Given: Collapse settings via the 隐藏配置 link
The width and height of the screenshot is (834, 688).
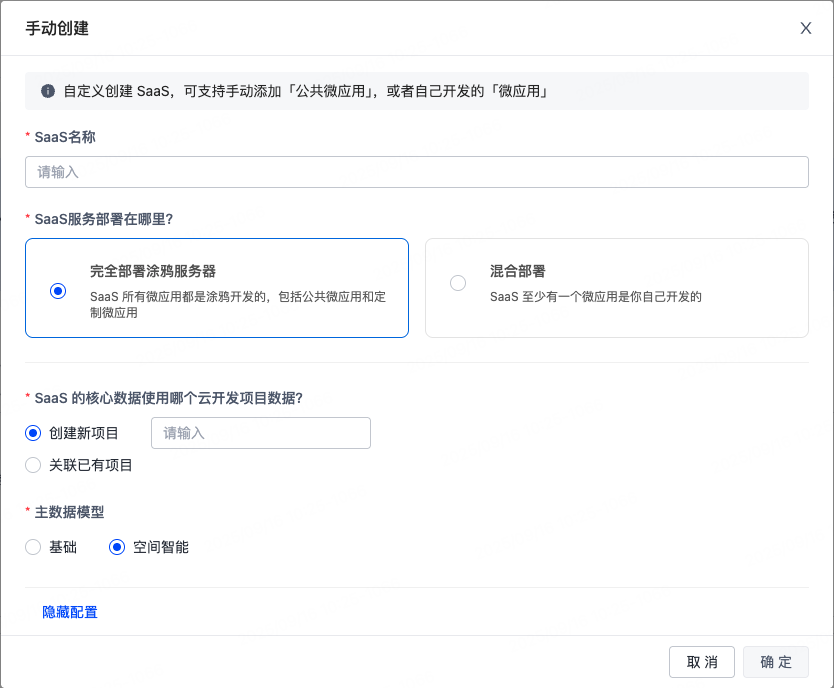Looking at the screenshot, I should pos(70,612).
